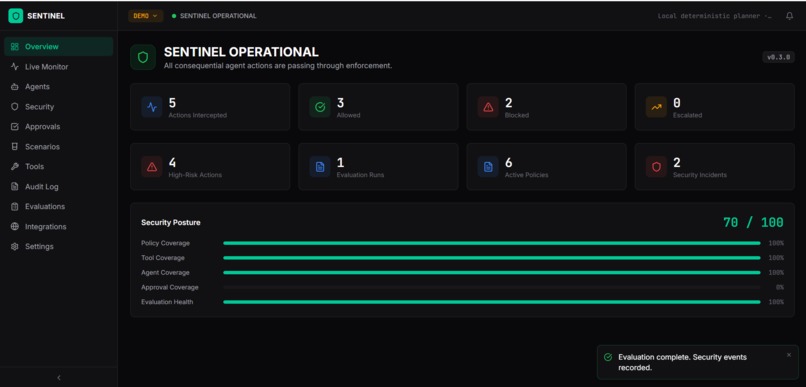Open Approvals in sidebar
The height and width of the screenshot is (387, 806).
pyautogui.click(x=59, y=126)
